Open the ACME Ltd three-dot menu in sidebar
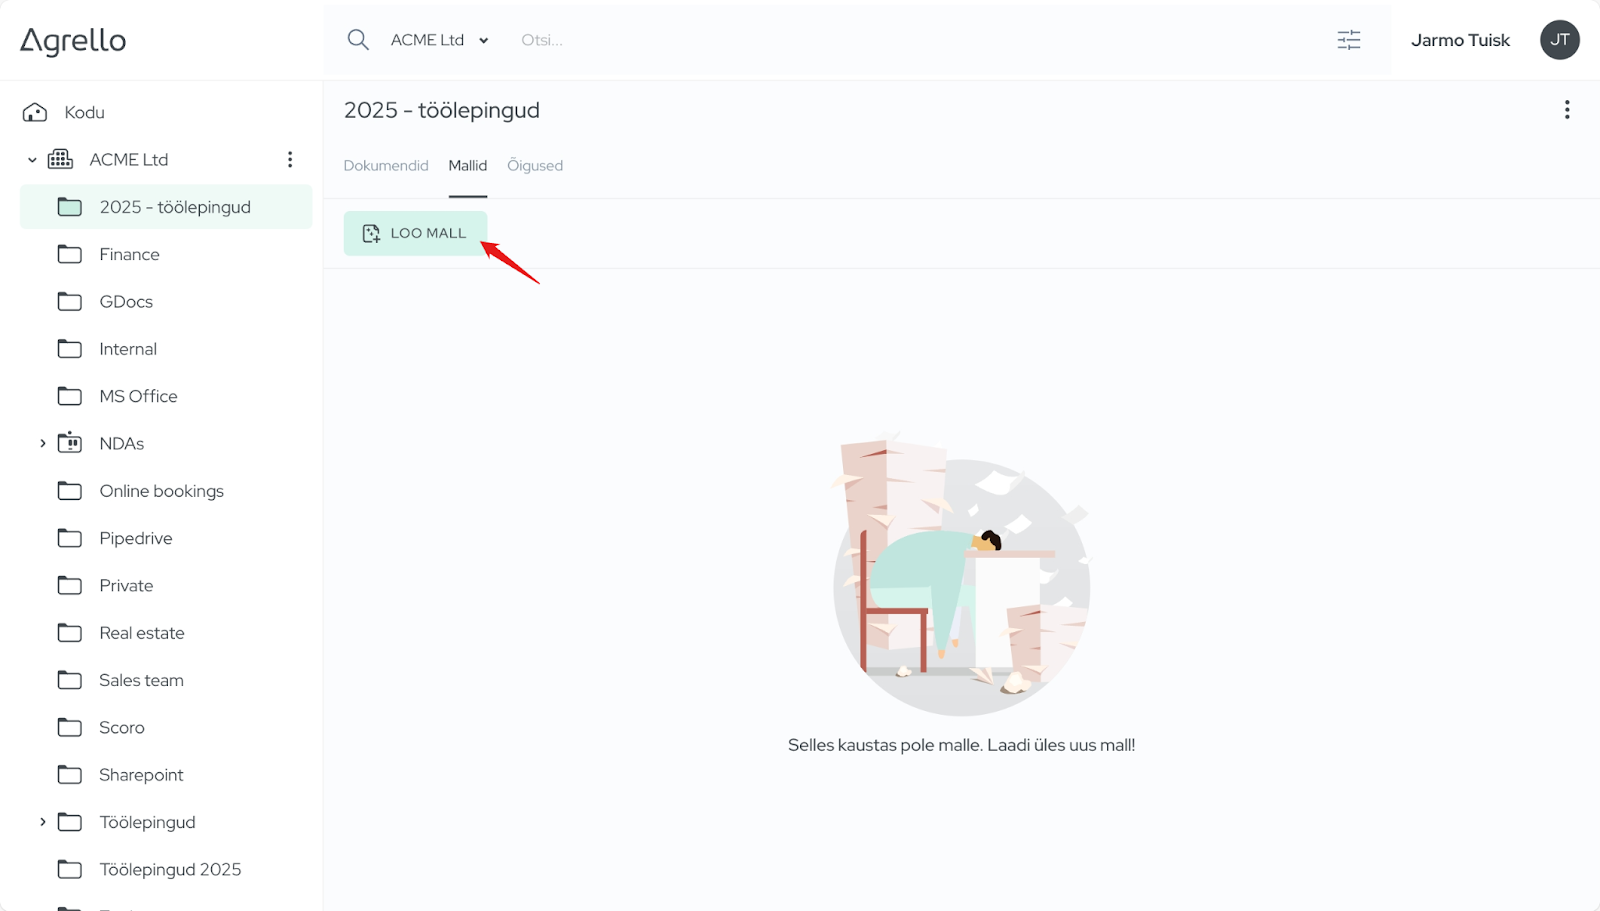The image size is (1600, 911). [x=290, y=160]
